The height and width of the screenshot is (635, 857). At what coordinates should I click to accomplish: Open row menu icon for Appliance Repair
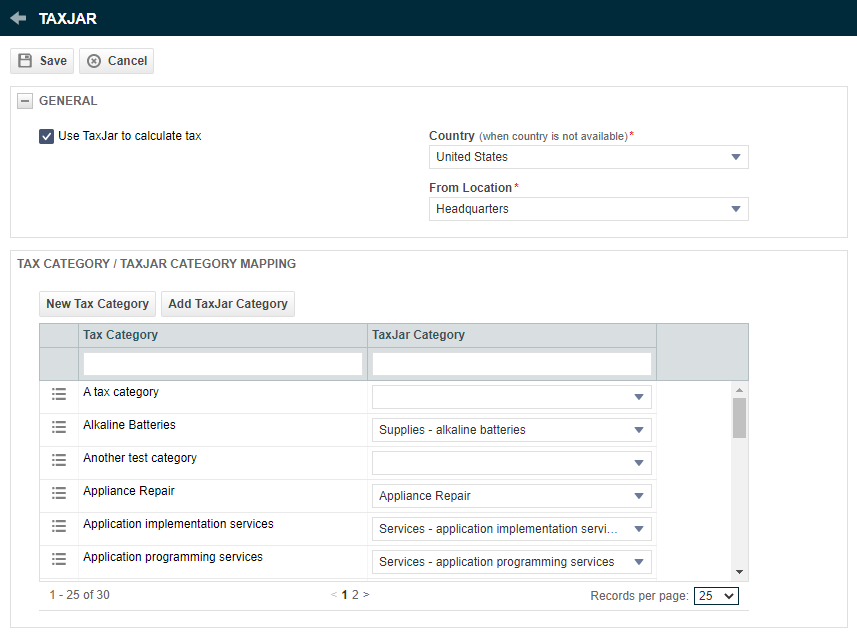[x=58, y=493]
